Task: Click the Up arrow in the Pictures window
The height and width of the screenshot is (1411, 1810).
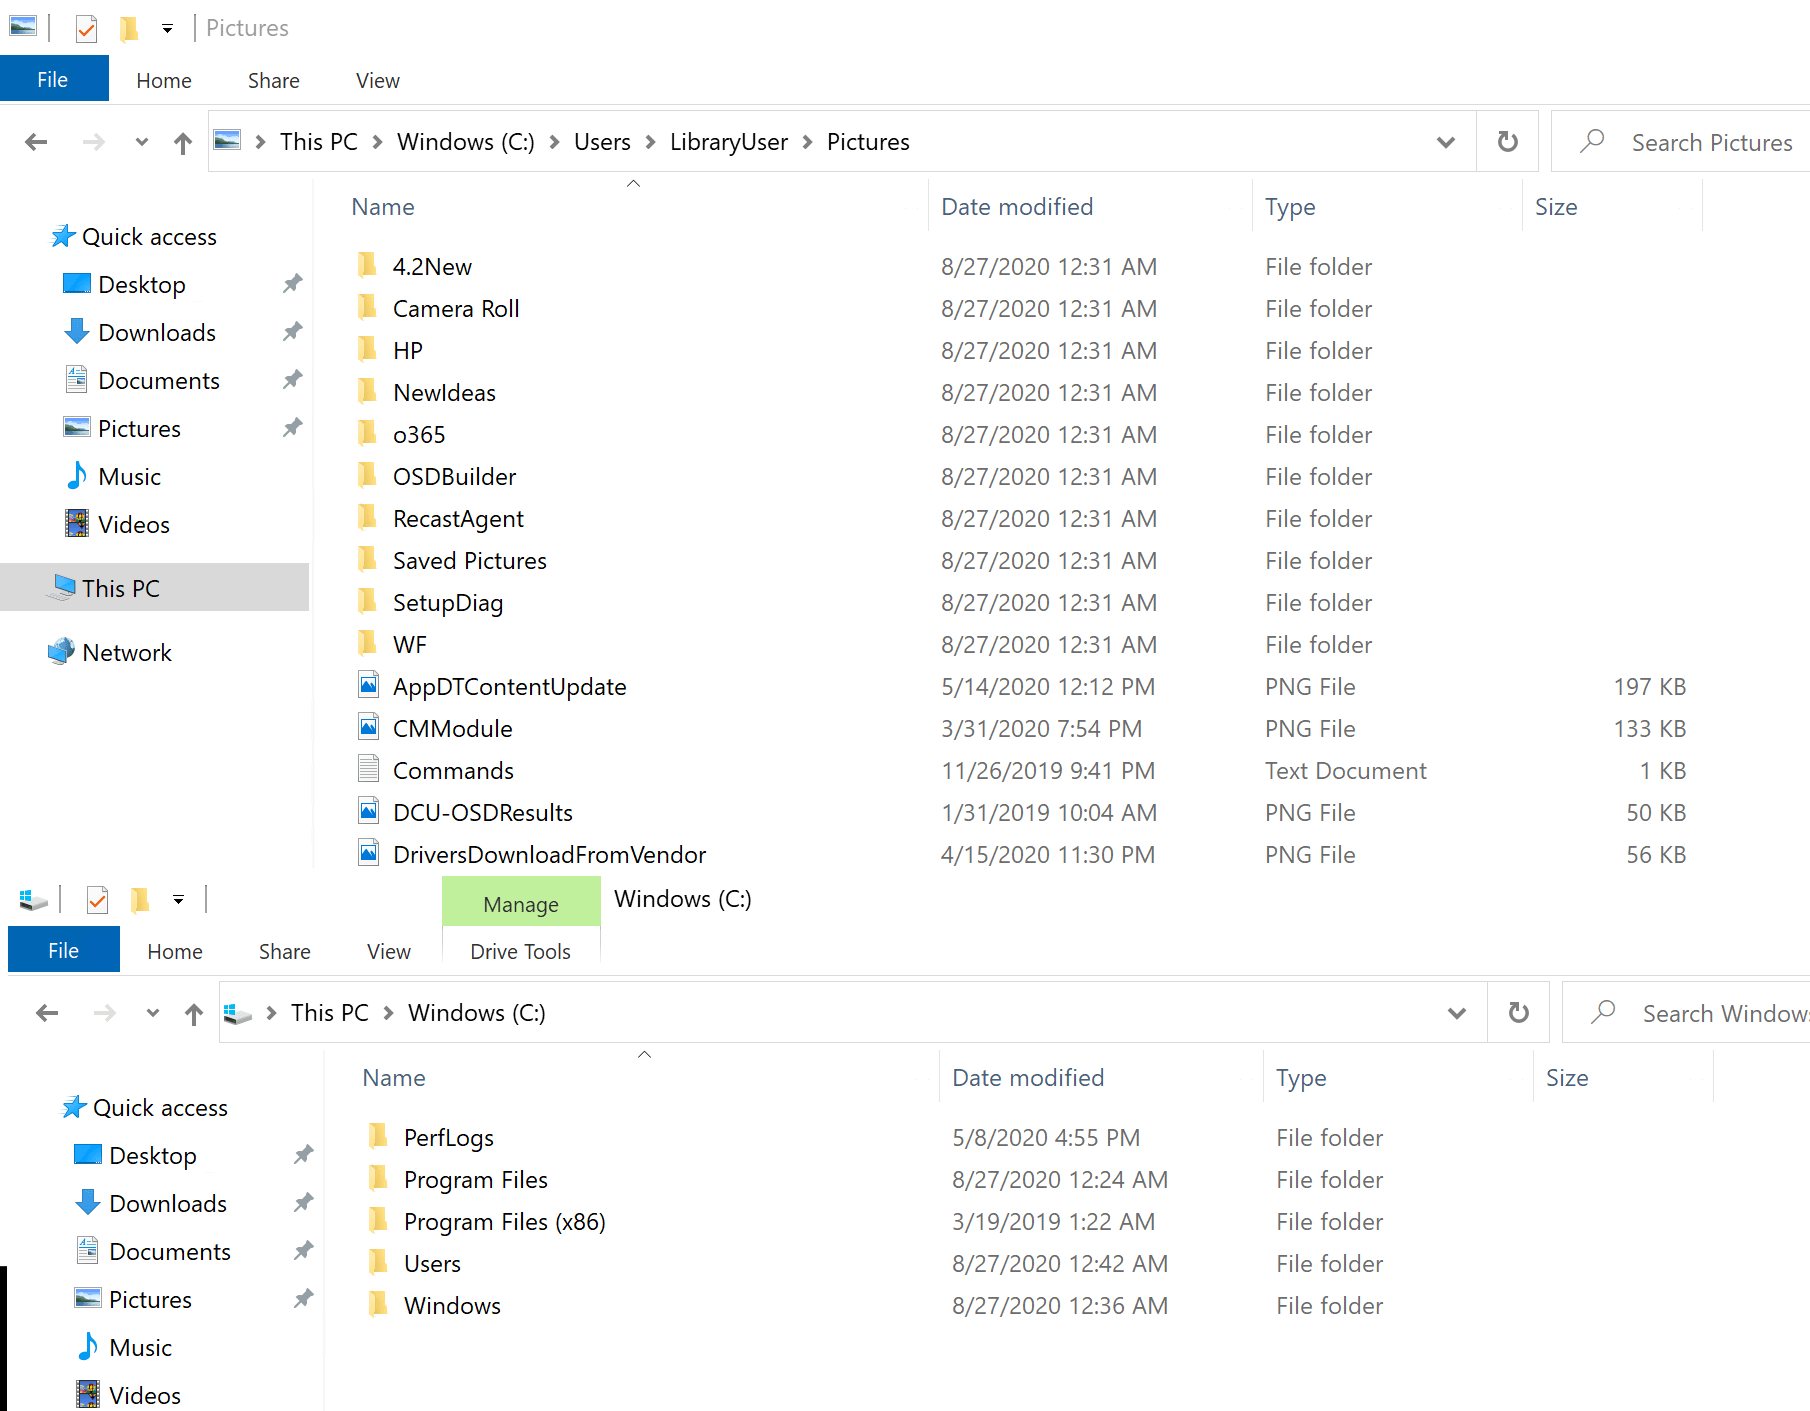Action: click(x=182, y=143)
